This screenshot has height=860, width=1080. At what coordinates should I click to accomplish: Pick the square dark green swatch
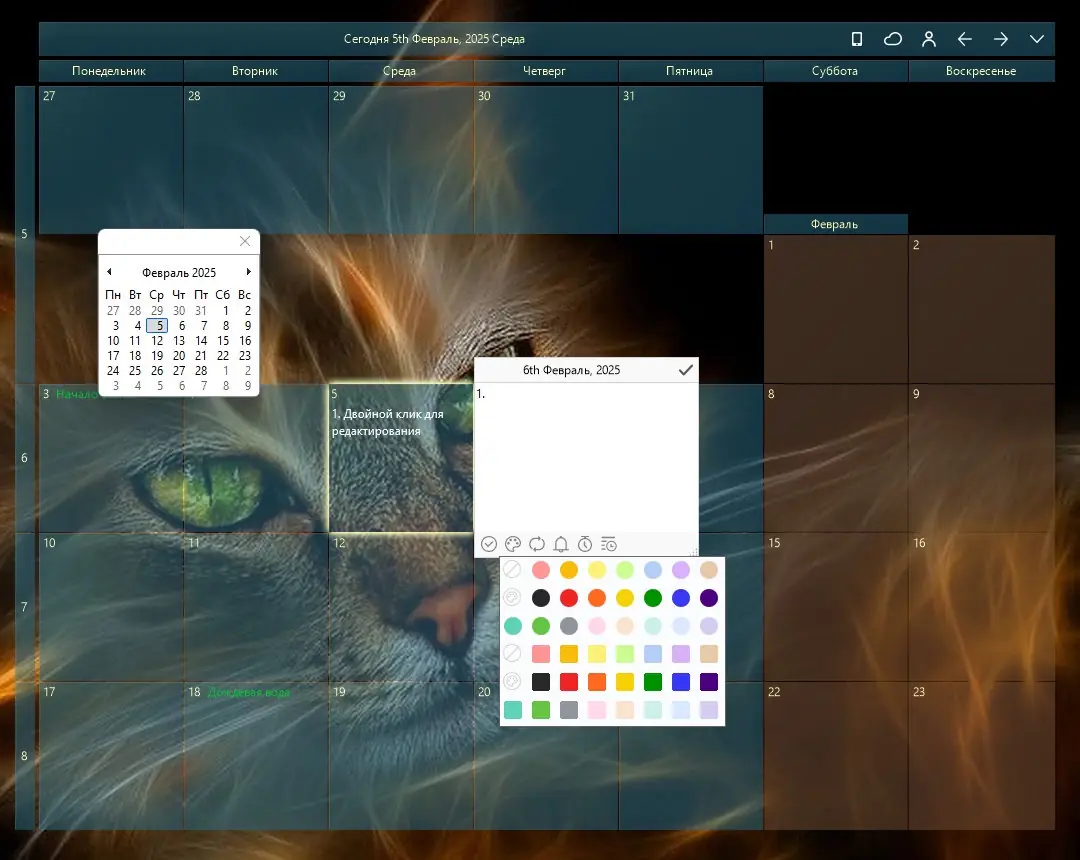(x=653, y=682)
